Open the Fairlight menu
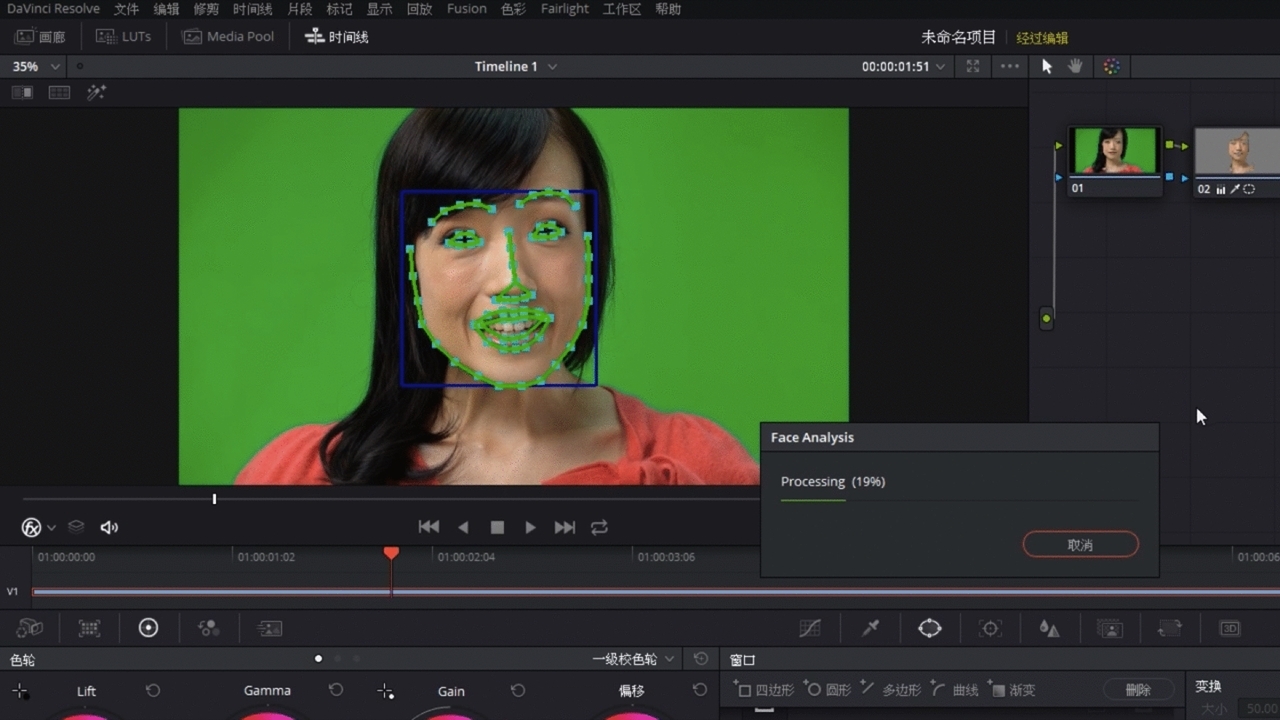 tap(565, 9)
